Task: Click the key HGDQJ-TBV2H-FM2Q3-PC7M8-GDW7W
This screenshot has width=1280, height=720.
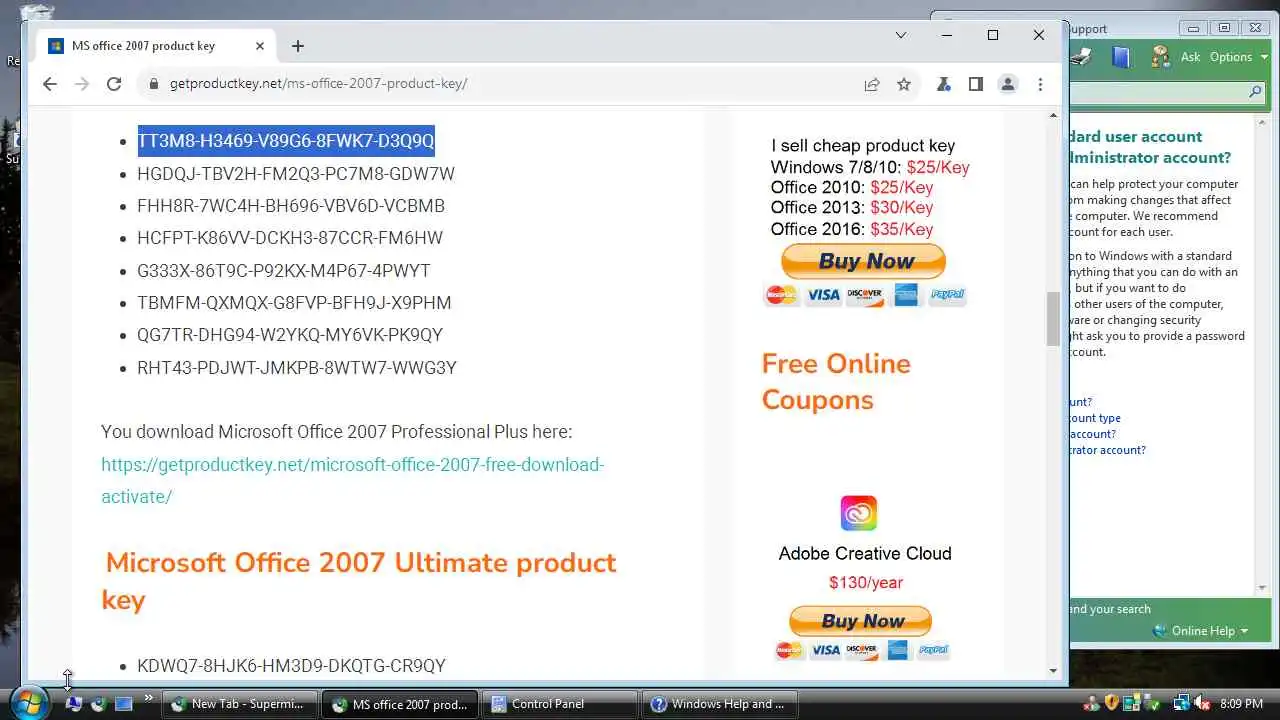Action: 296,174
